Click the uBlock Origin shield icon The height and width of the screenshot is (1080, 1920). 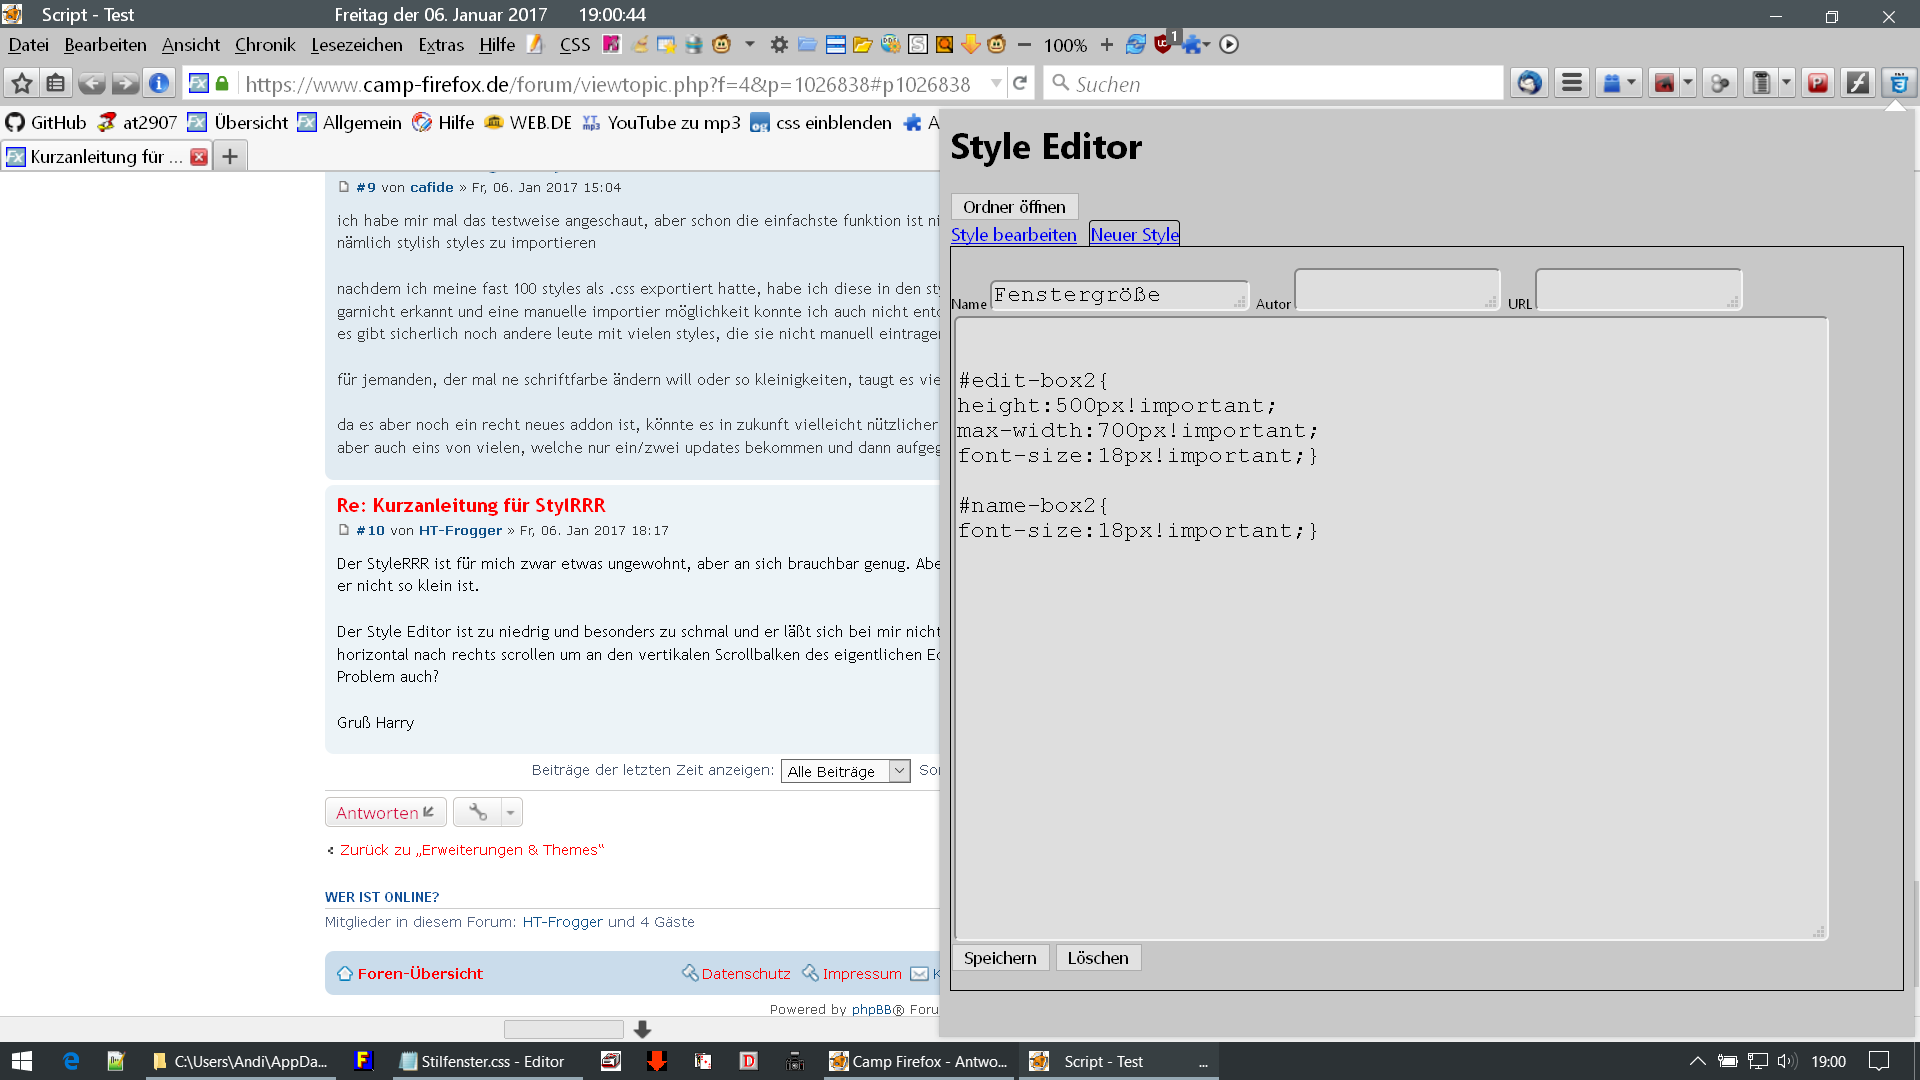(x=1162, y=45)
